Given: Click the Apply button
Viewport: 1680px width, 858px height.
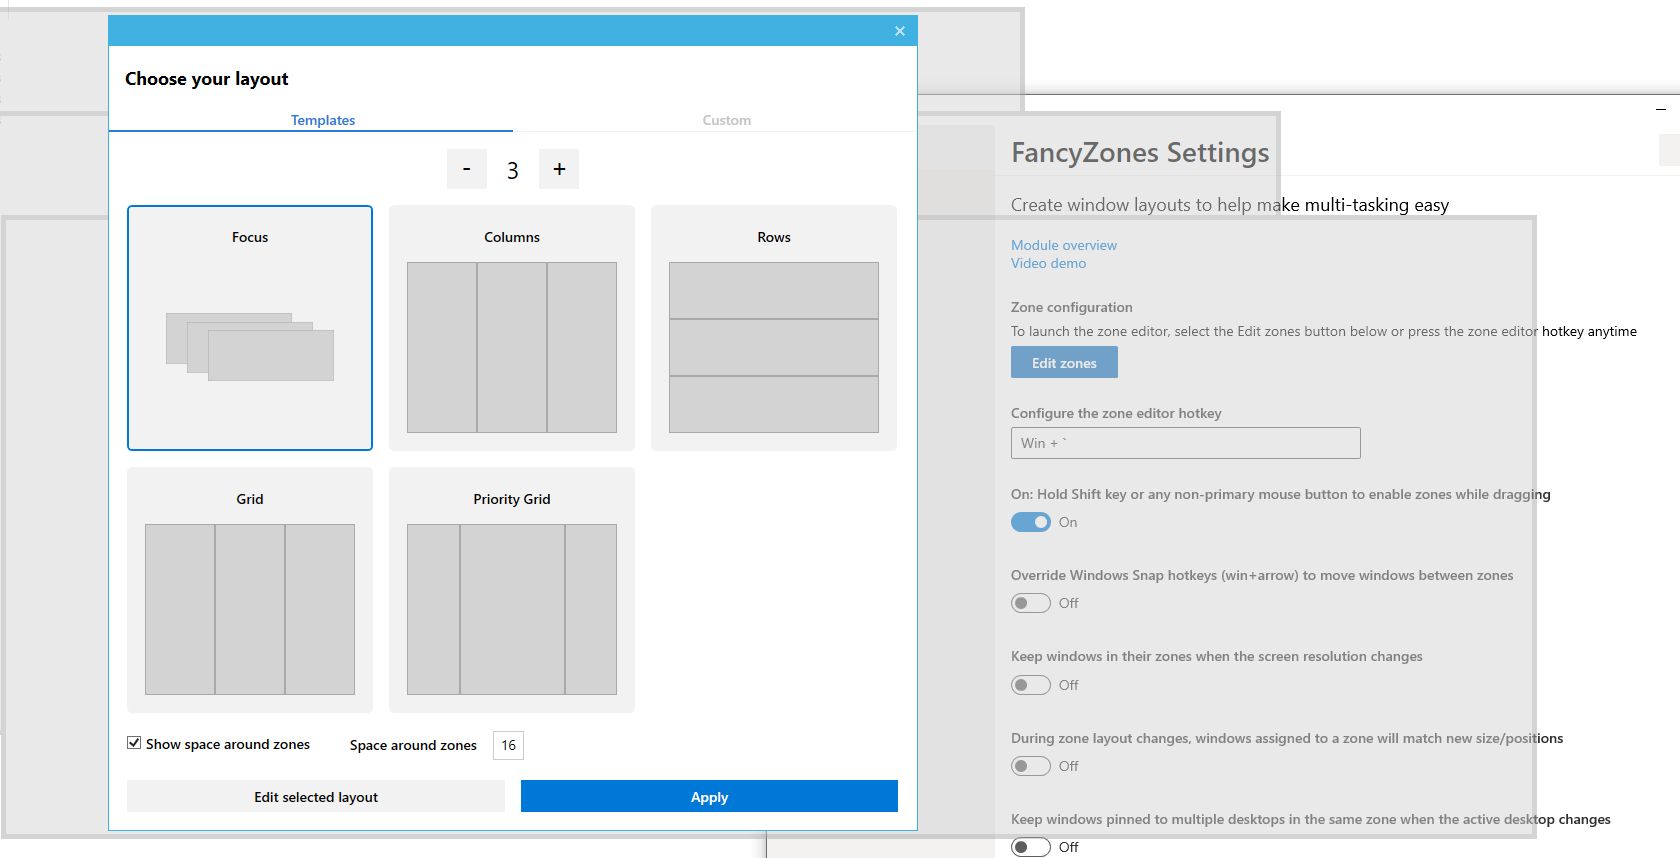Looking at the screenshot, I should (709, 797).
